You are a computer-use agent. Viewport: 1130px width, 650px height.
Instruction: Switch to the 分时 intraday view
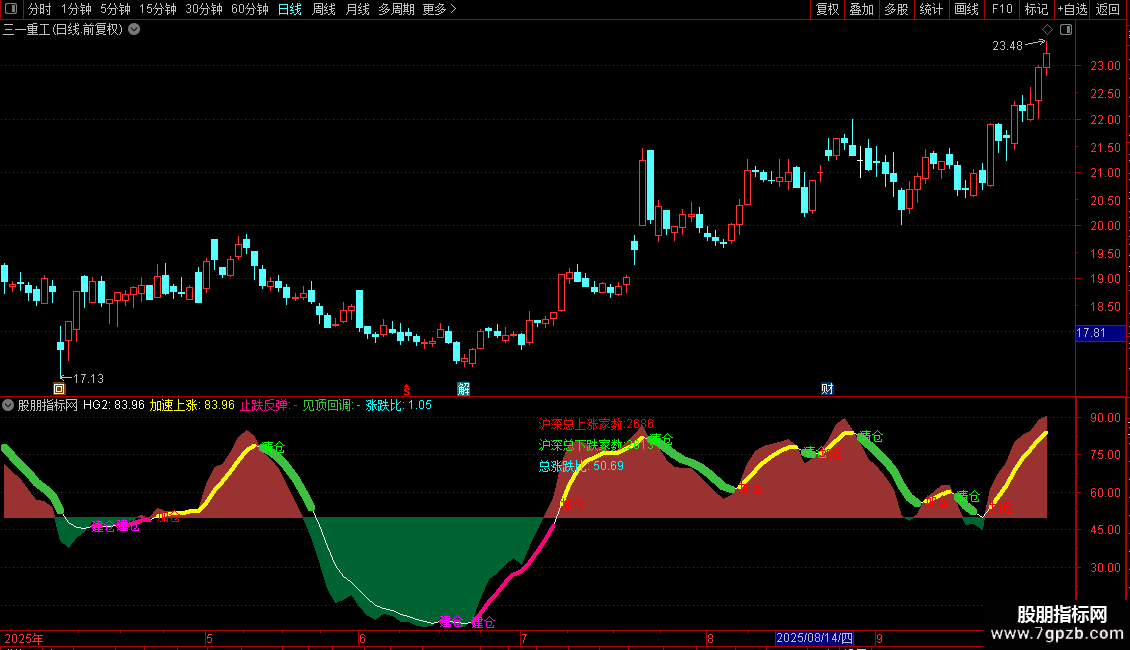click(x=40, y=9)
